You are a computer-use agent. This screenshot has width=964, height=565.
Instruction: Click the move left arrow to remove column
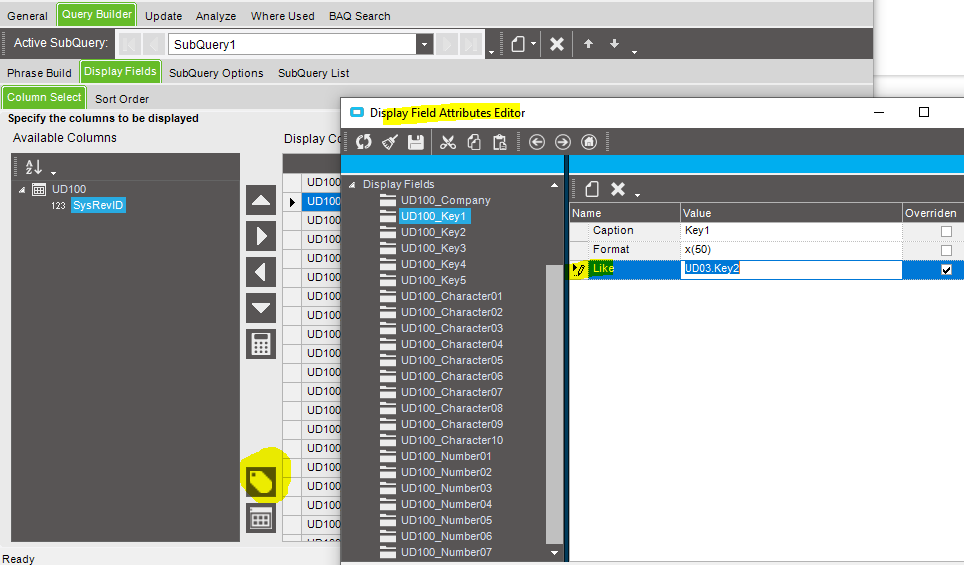(261, 272)
